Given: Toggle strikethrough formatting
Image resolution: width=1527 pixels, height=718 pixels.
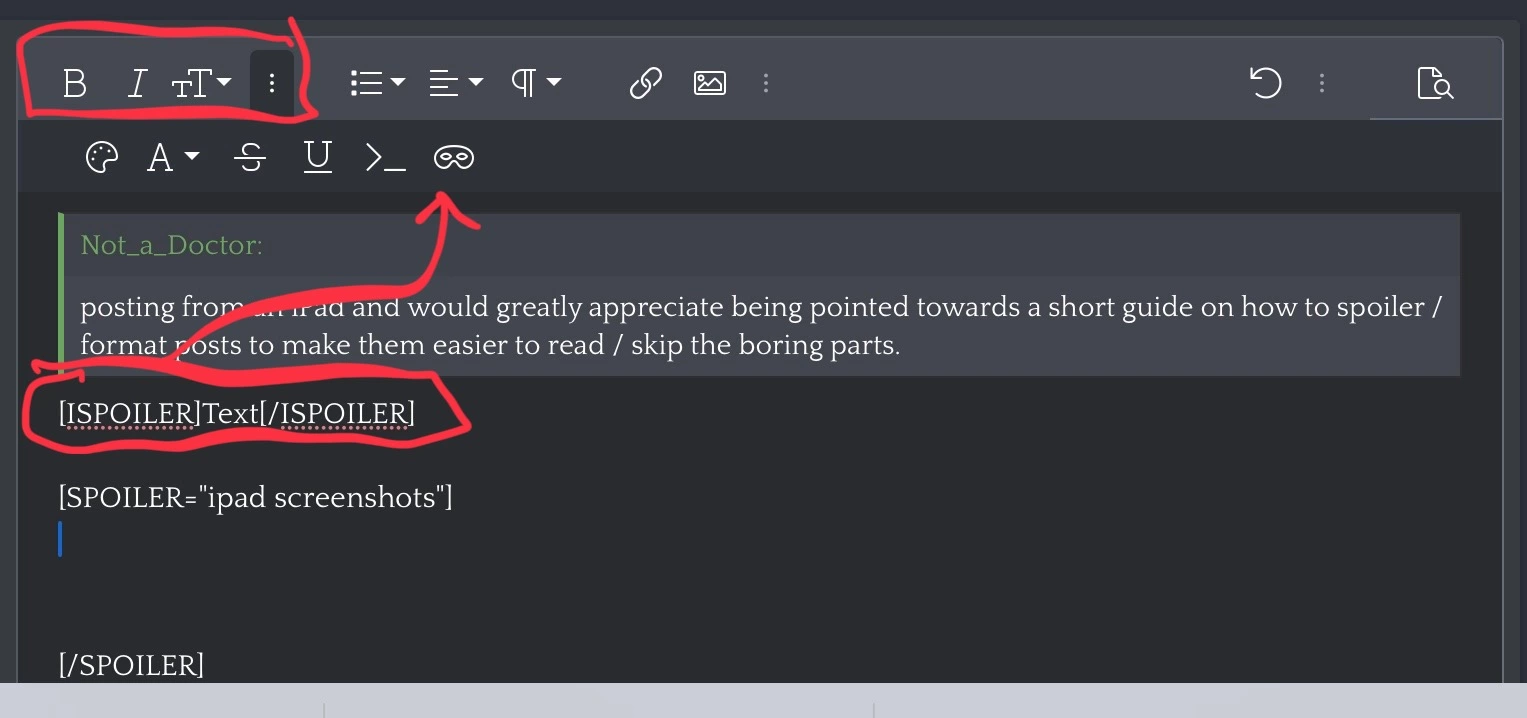Looking at the screenshot, I should click(249, 157).
